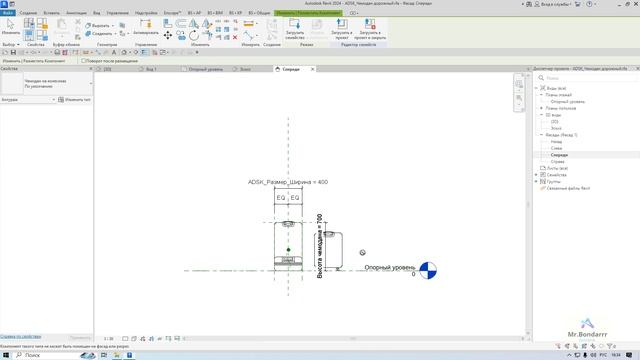Expand the 'Планы потолков' tree node
640x360 pixels.
(542, 108)
